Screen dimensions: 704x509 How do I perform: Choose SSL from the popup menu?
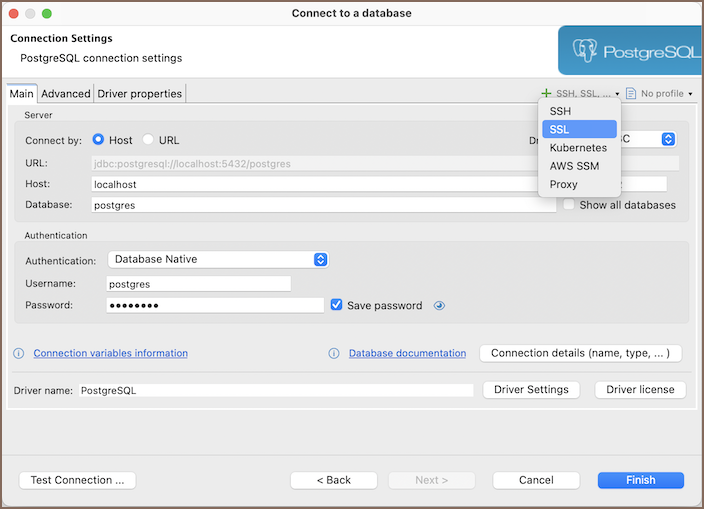point(578,129)
